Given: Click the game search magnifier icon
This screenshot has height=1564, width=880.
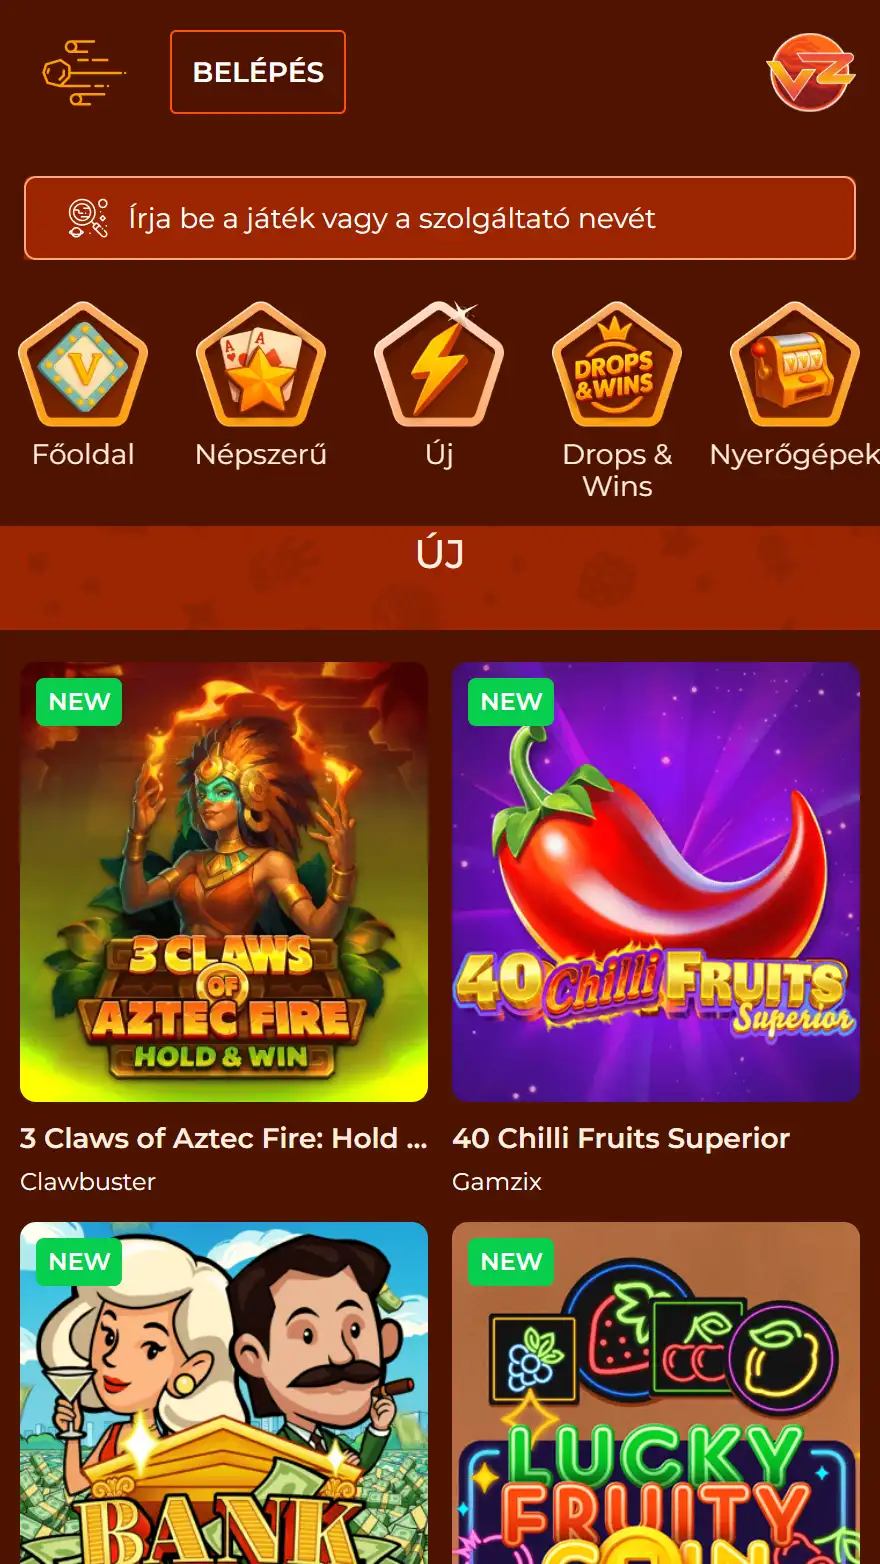Looking at the screenshot, I should pyautogui.click(x=88, y=218).
